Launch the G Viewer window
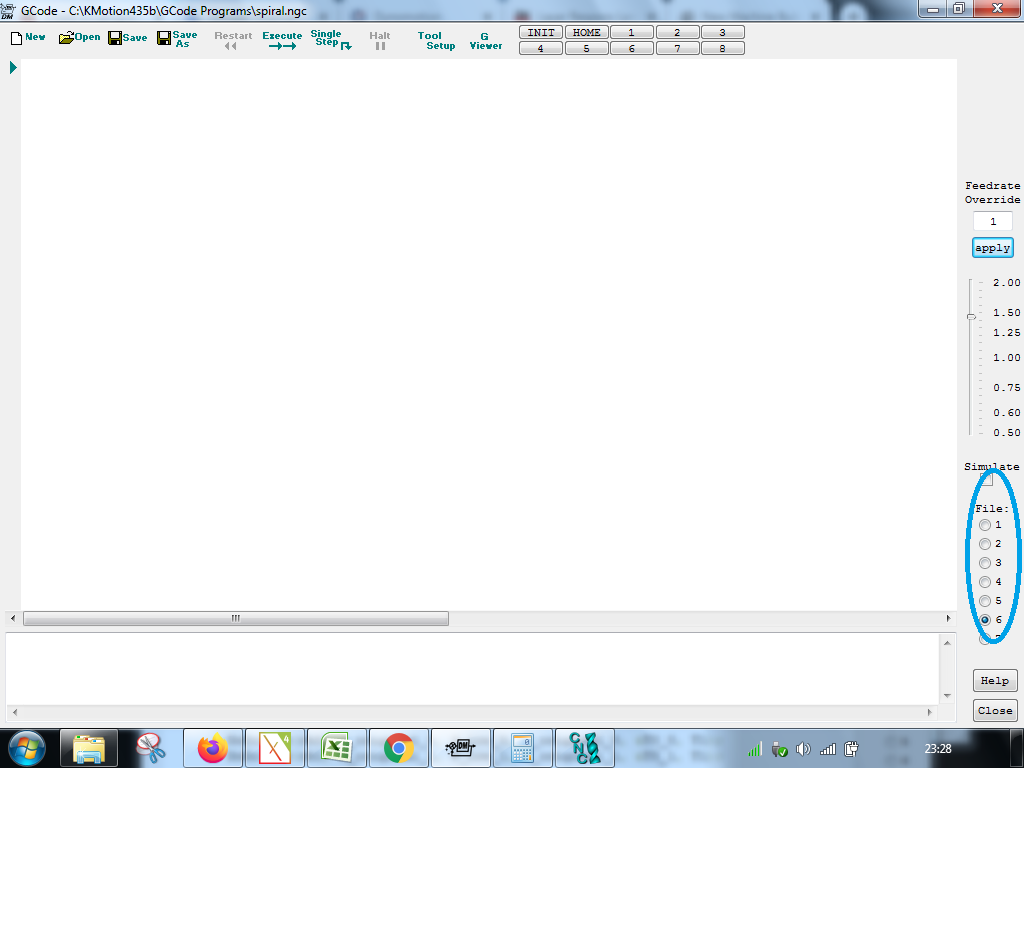The width and height of the screenshot is (1024, 933). pyautogui.click(x=486, y=41)
